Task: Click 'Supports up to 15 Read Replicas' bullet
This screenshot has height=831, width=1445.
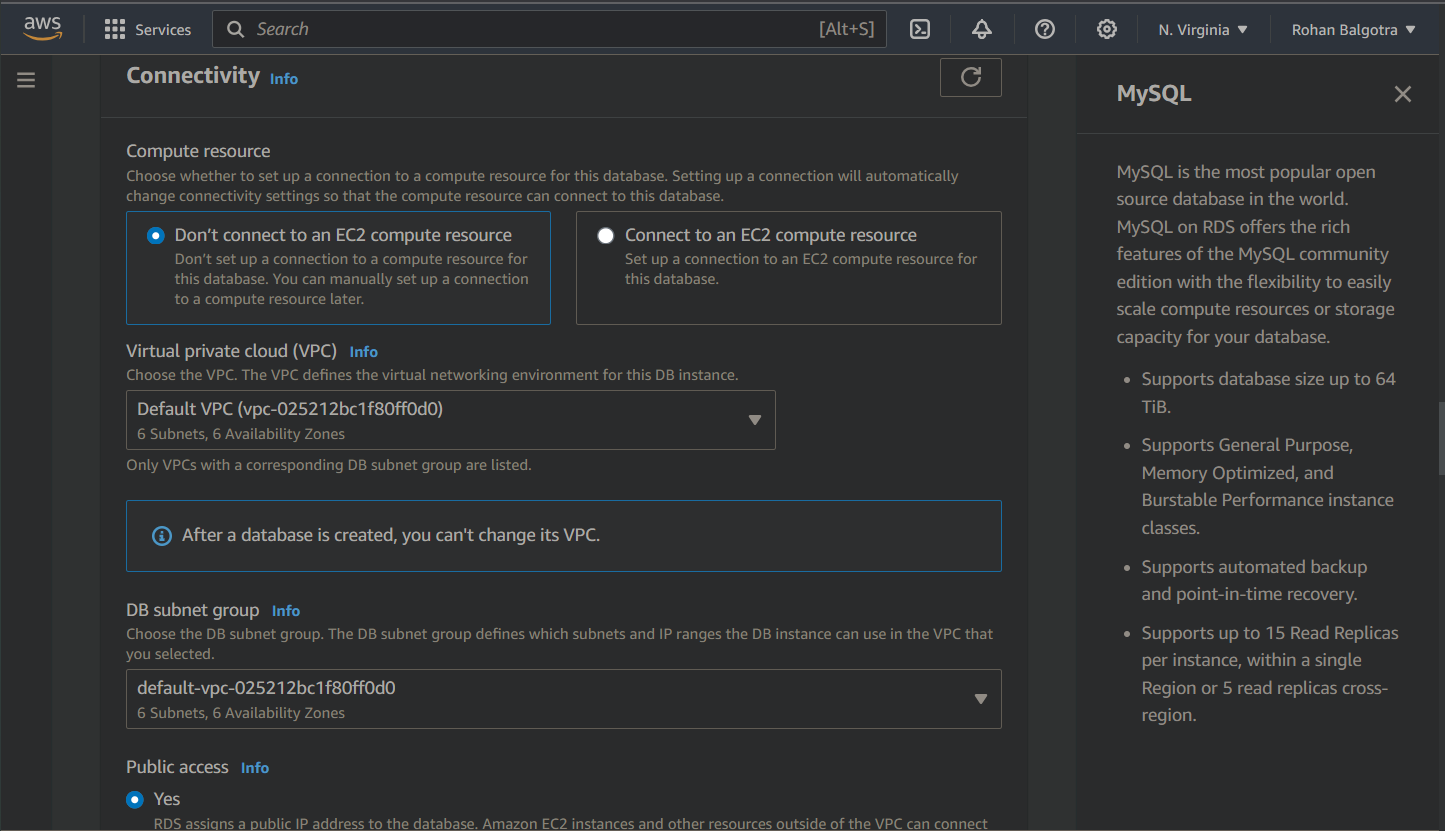Action: click(1270, 674)
